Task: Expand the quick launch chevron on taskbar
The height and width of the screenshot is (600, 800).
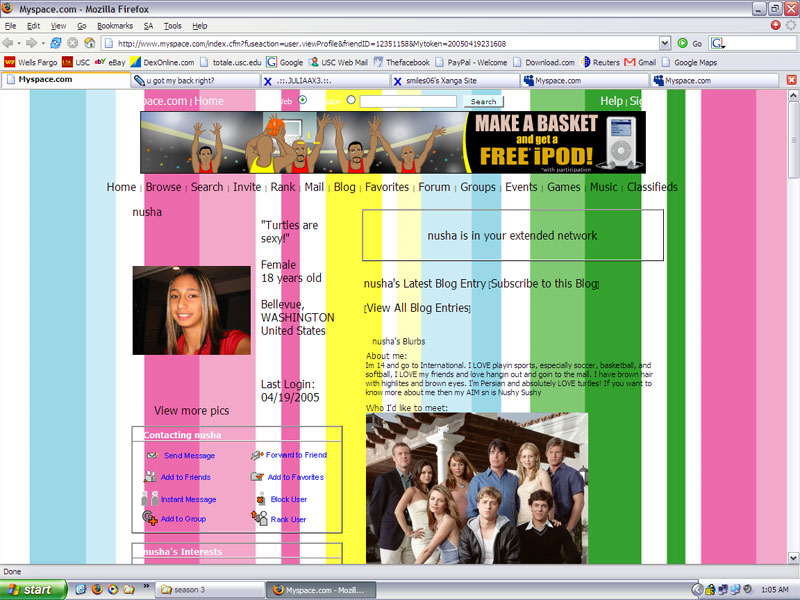Action: (146, 586)
